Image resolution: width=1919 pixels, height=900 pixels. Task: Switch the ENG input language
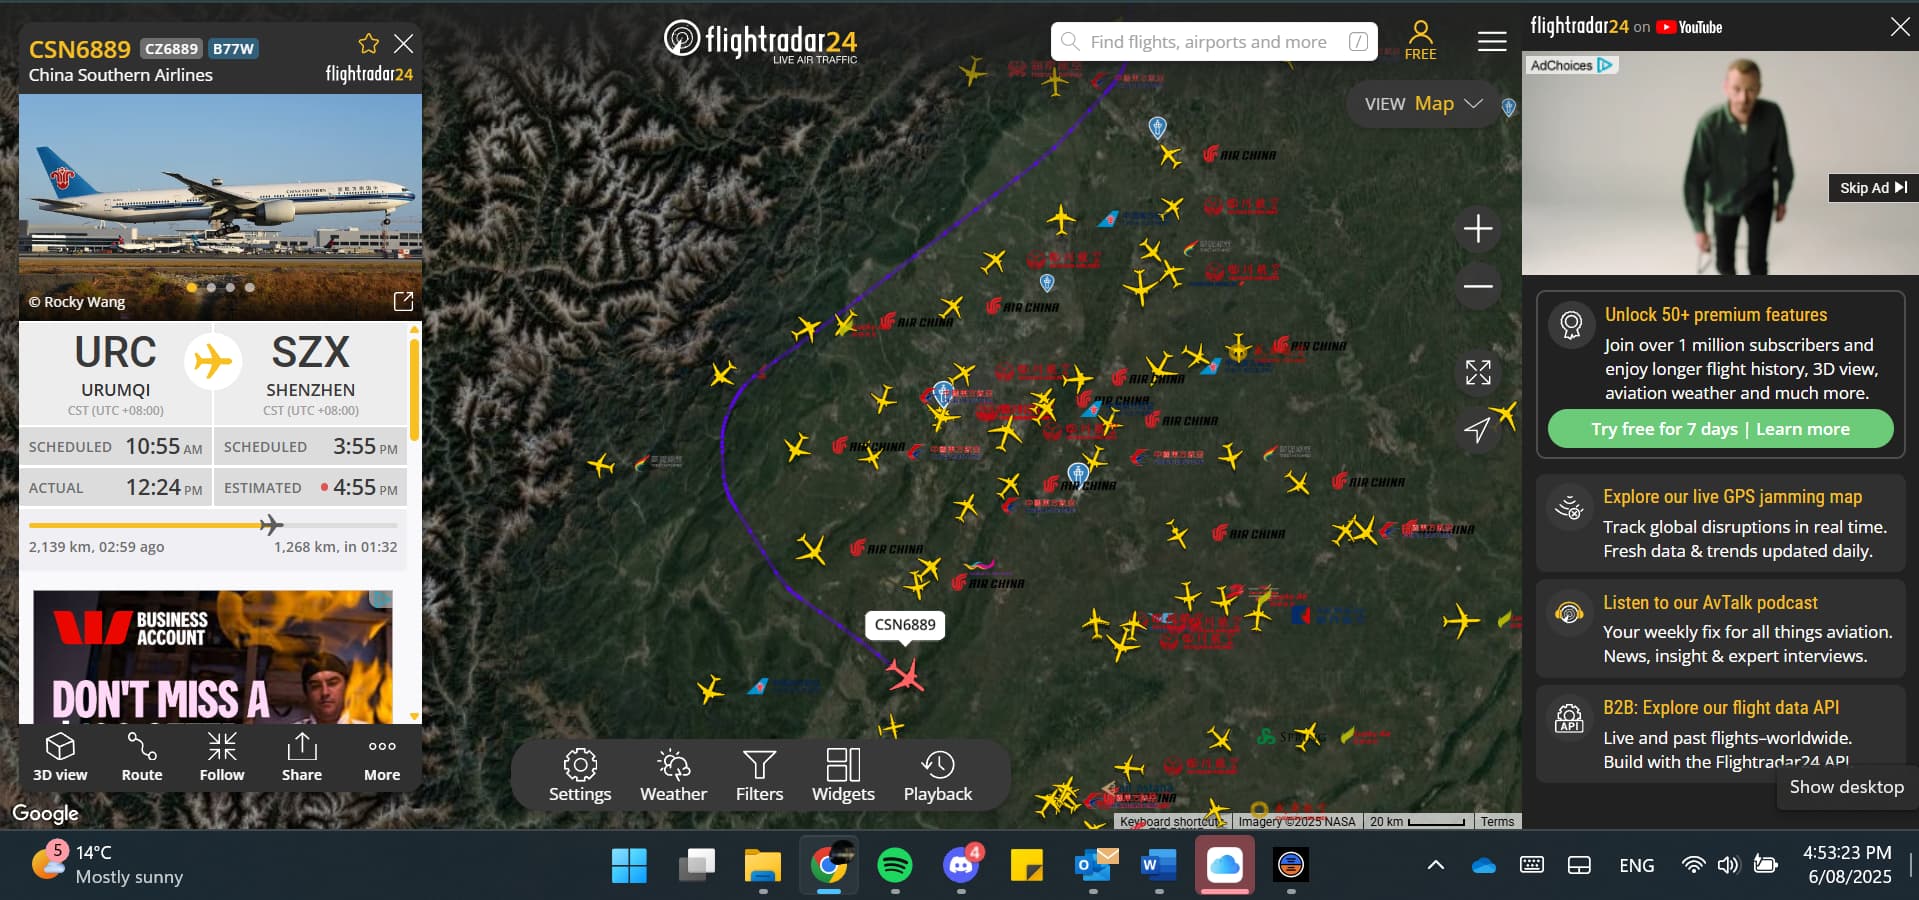coord(1637,865)
